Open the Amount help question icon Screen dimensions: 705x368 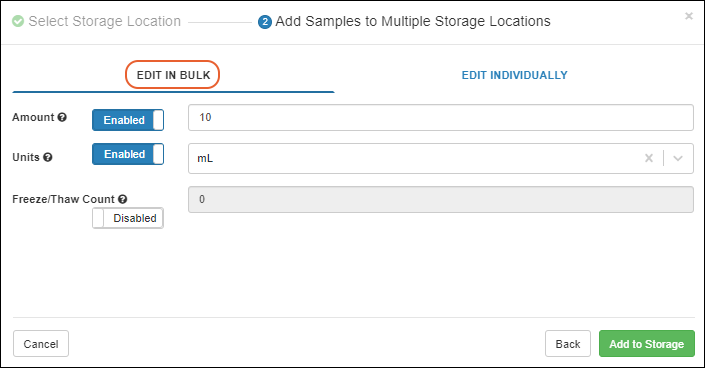pyautogui.click(x=62, y=117)
